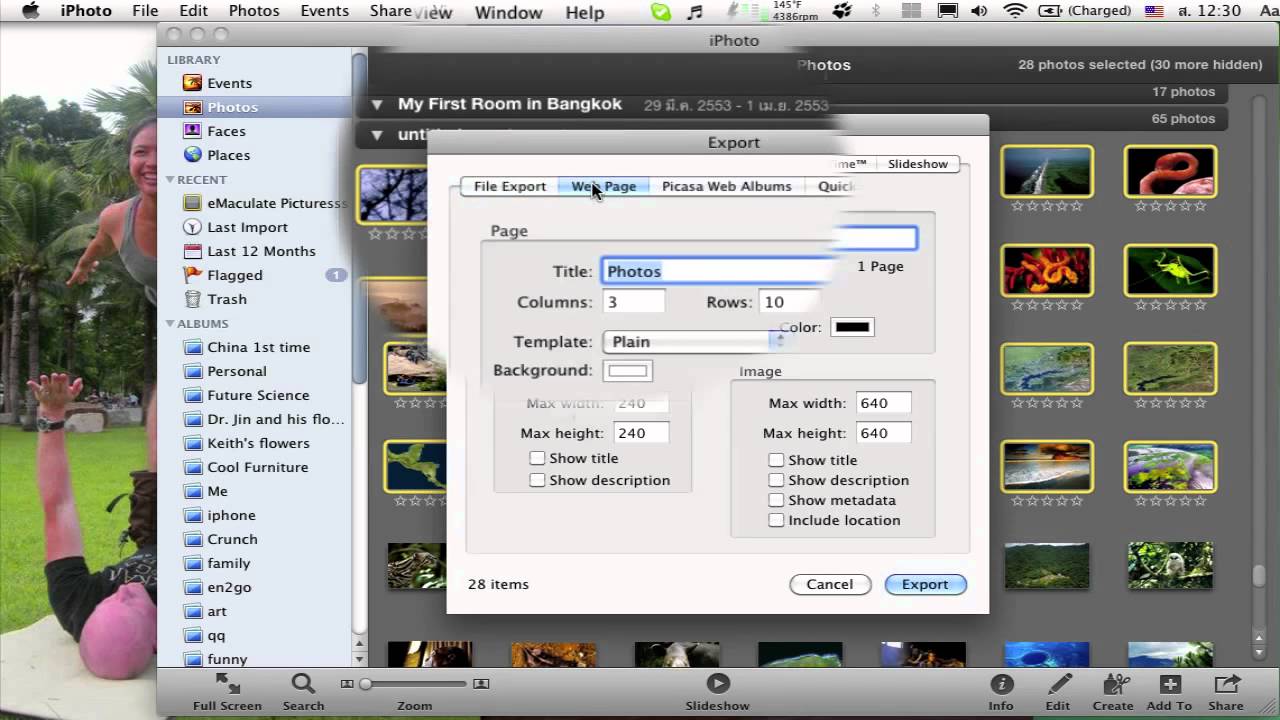
Task: Select the Web Page tab
Action: pyautogui.click(x=604, y=186)
